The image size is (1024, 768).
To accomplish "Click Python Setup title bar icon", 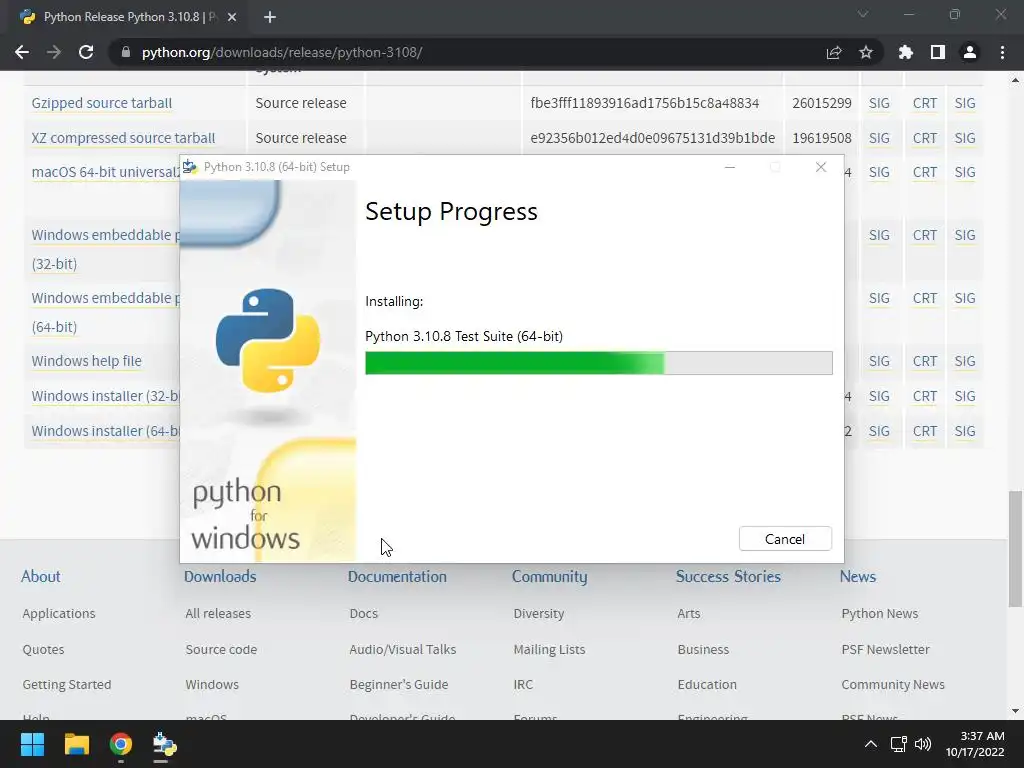I will [190, 167].
